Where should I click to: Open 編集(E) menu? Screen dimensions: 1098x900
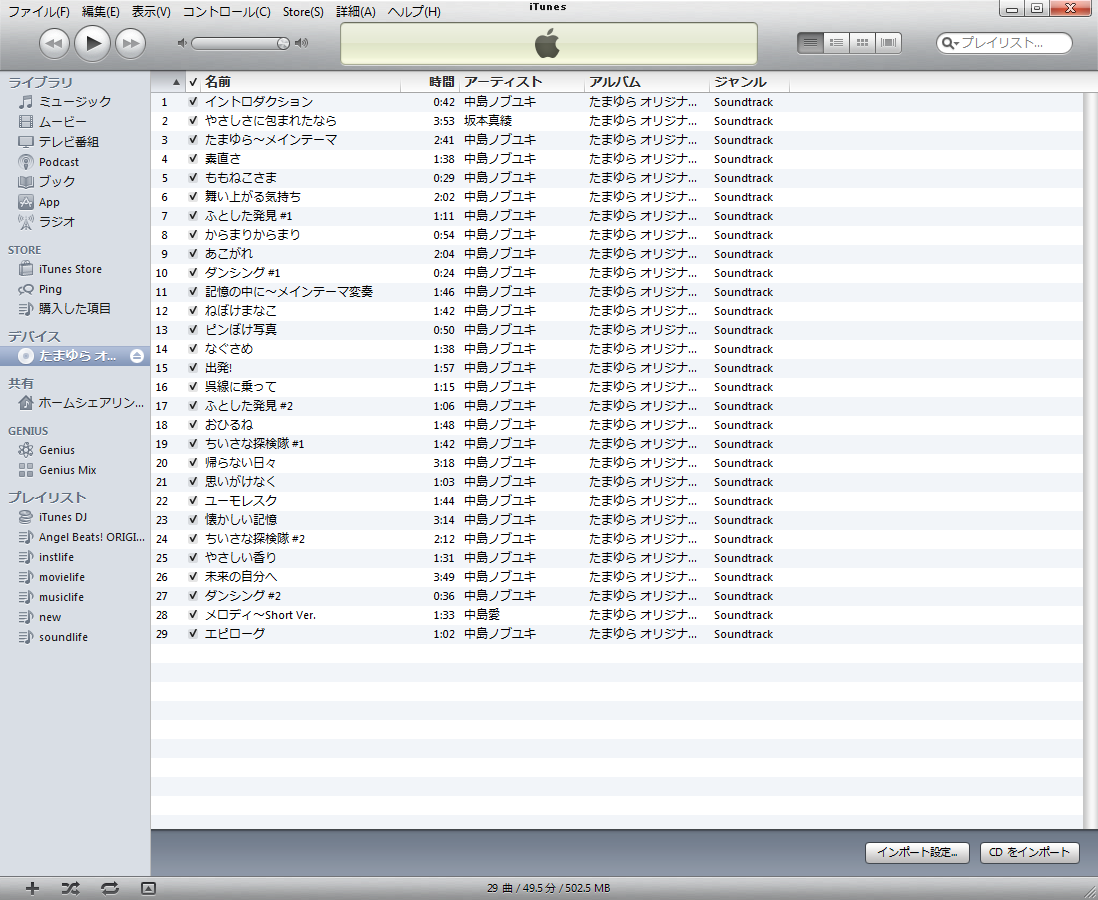pos(101,12)
